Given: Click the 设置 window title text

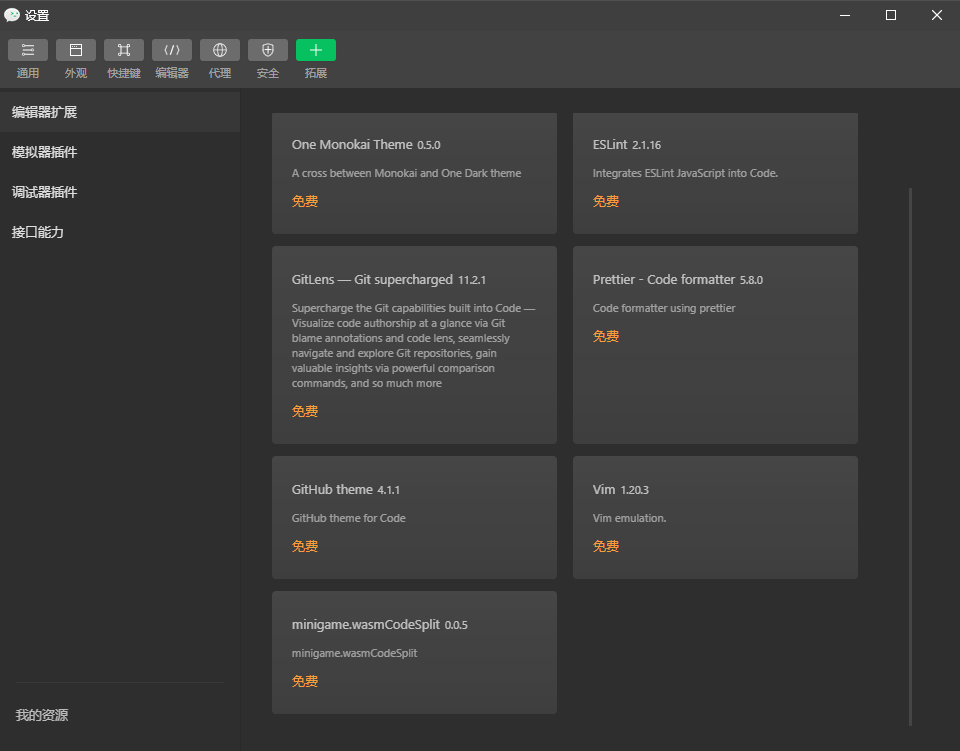Looking at the screenshot, I should (x=37, y=15).
